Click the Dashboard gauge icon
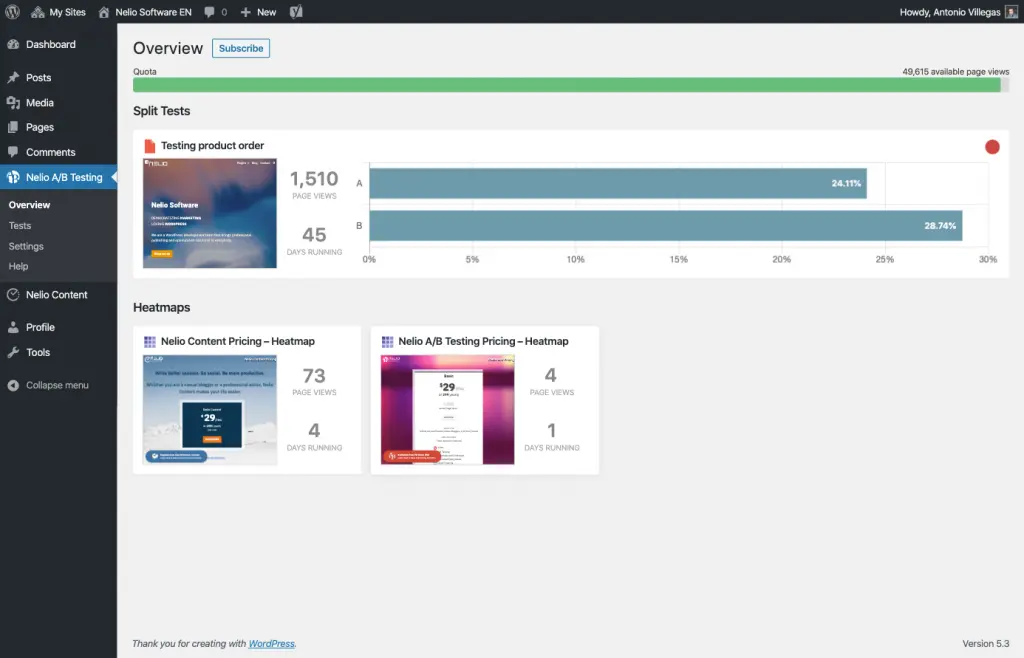The image size is (1024, 658). coord(13,44)
